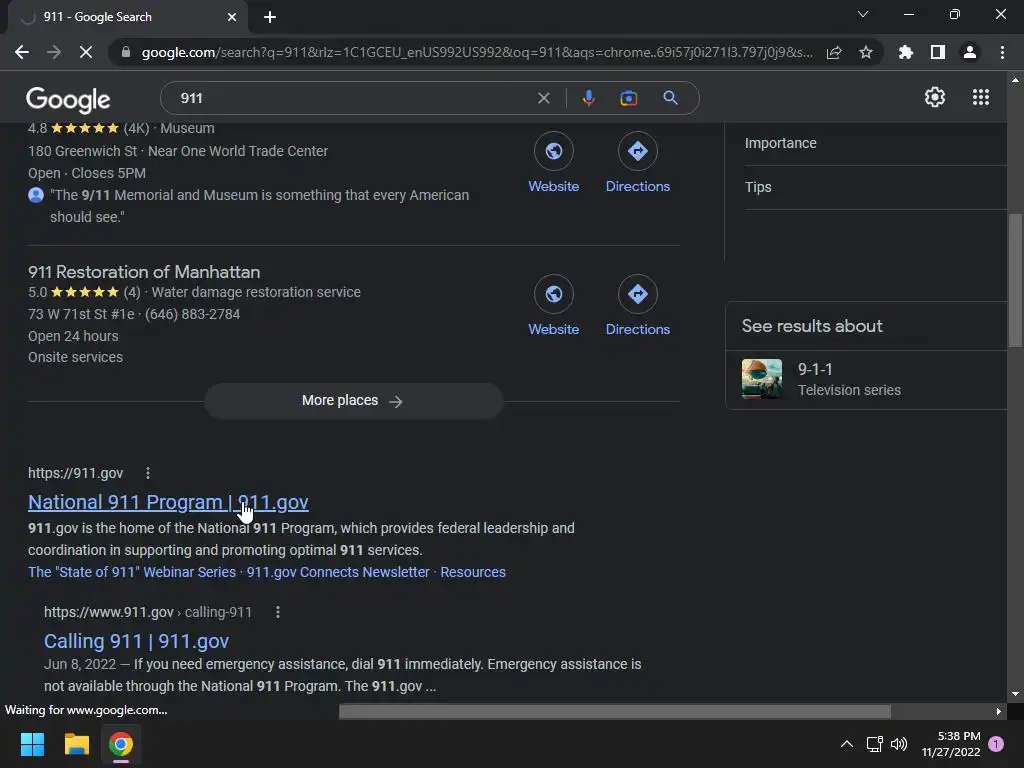The height and width of the screenshot is (768, 1024).
Task: Click "Open 24 hours" text
Action: pyautogui.click(x=73, y=336)
